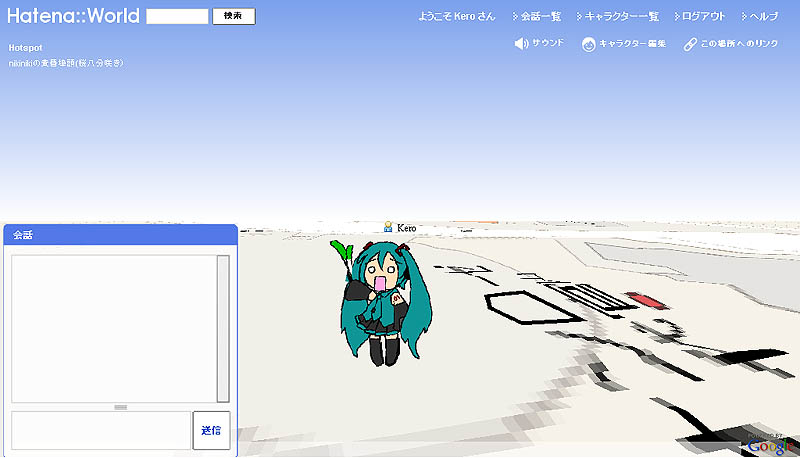Viewport: 800px width, 458px height.
Task: Click the nikinikiの食香地語 hotspot name
Action: pyautogui.click(x=66, y=63)
